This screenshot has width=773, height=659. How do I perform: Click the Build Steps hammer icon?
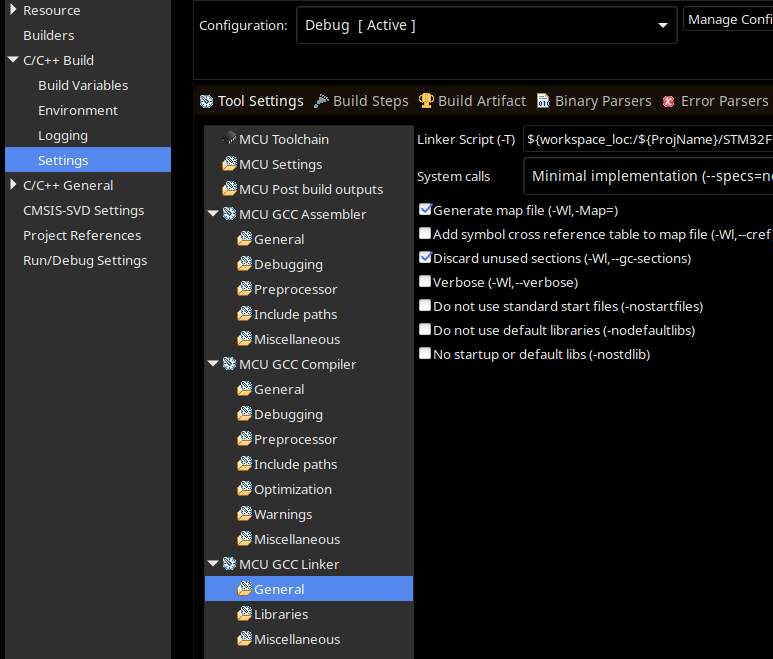coord(321,101)
